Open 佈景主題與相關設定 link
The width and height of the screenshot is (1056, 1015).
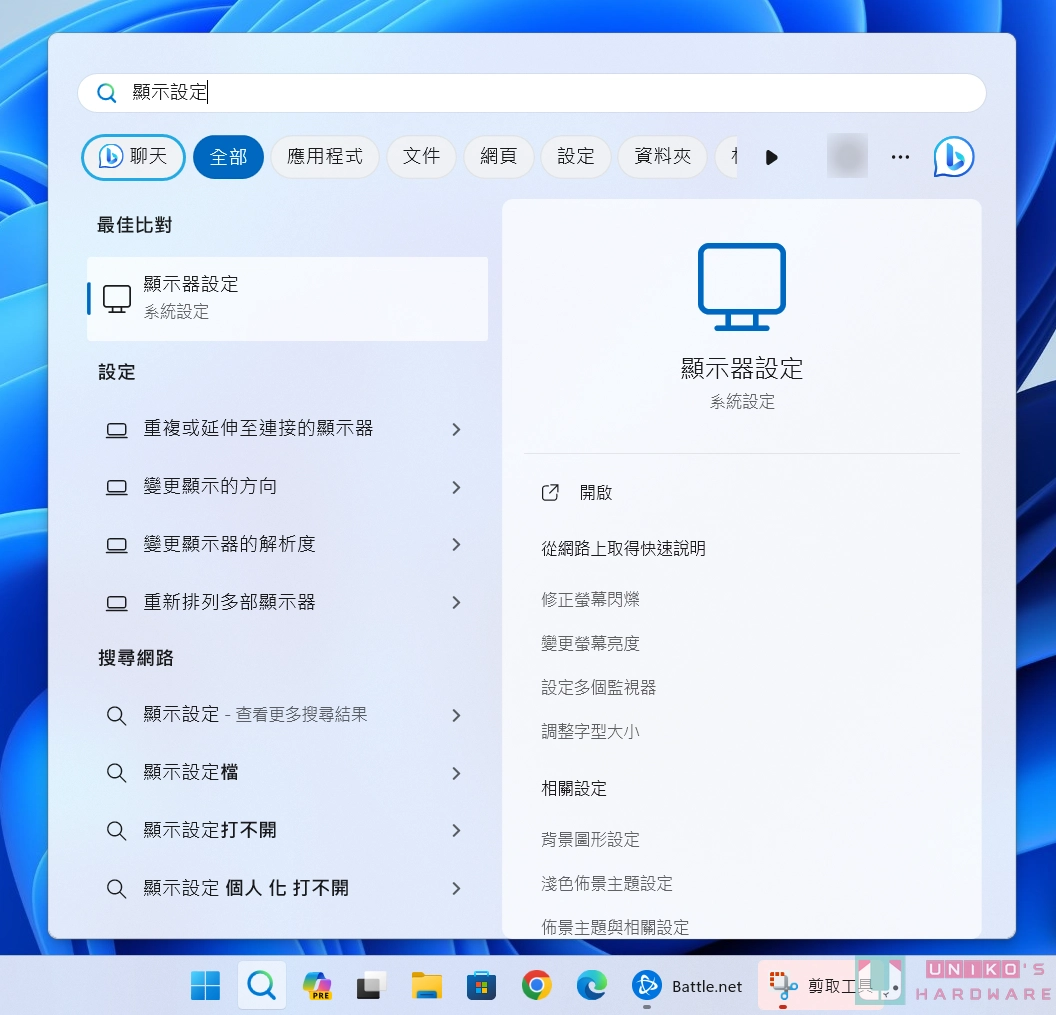pyautogui.click(x=615, y=927)
